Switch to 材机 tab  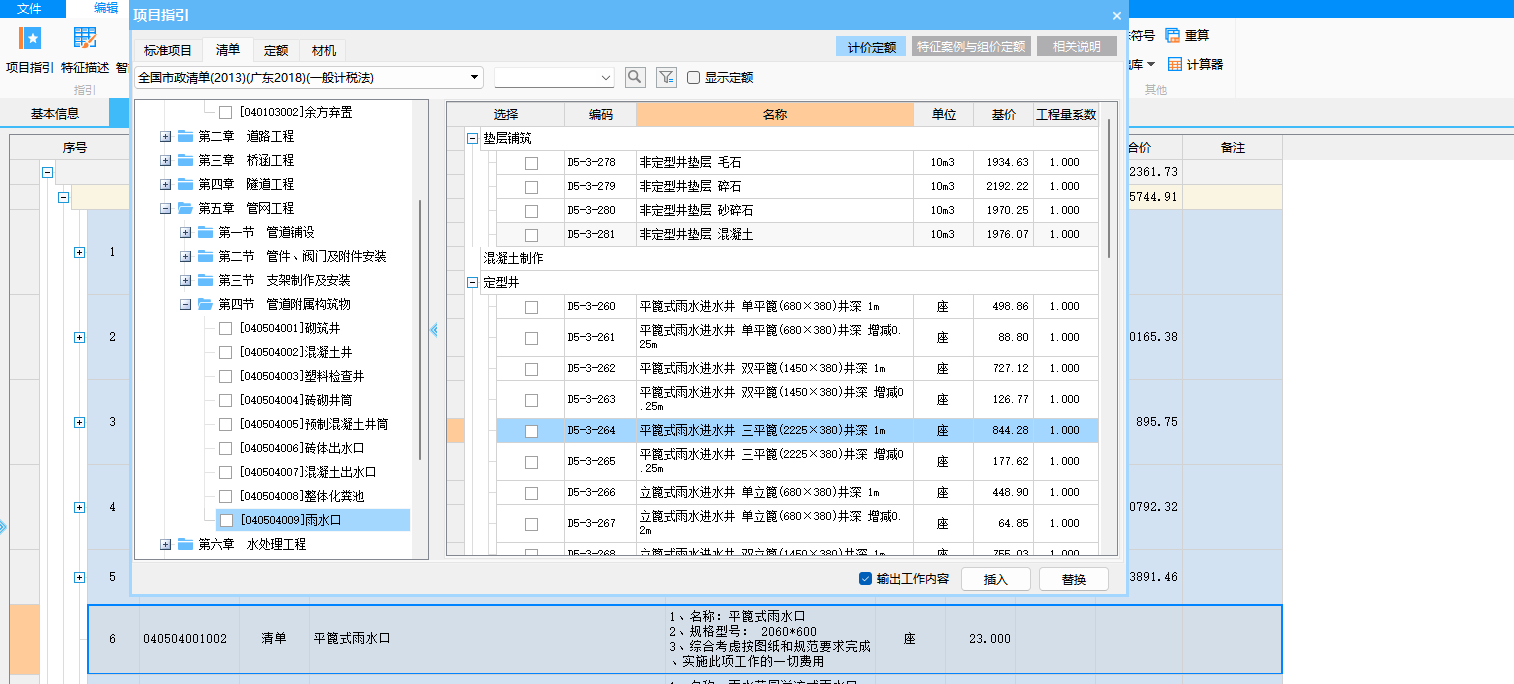coord(323,50)
